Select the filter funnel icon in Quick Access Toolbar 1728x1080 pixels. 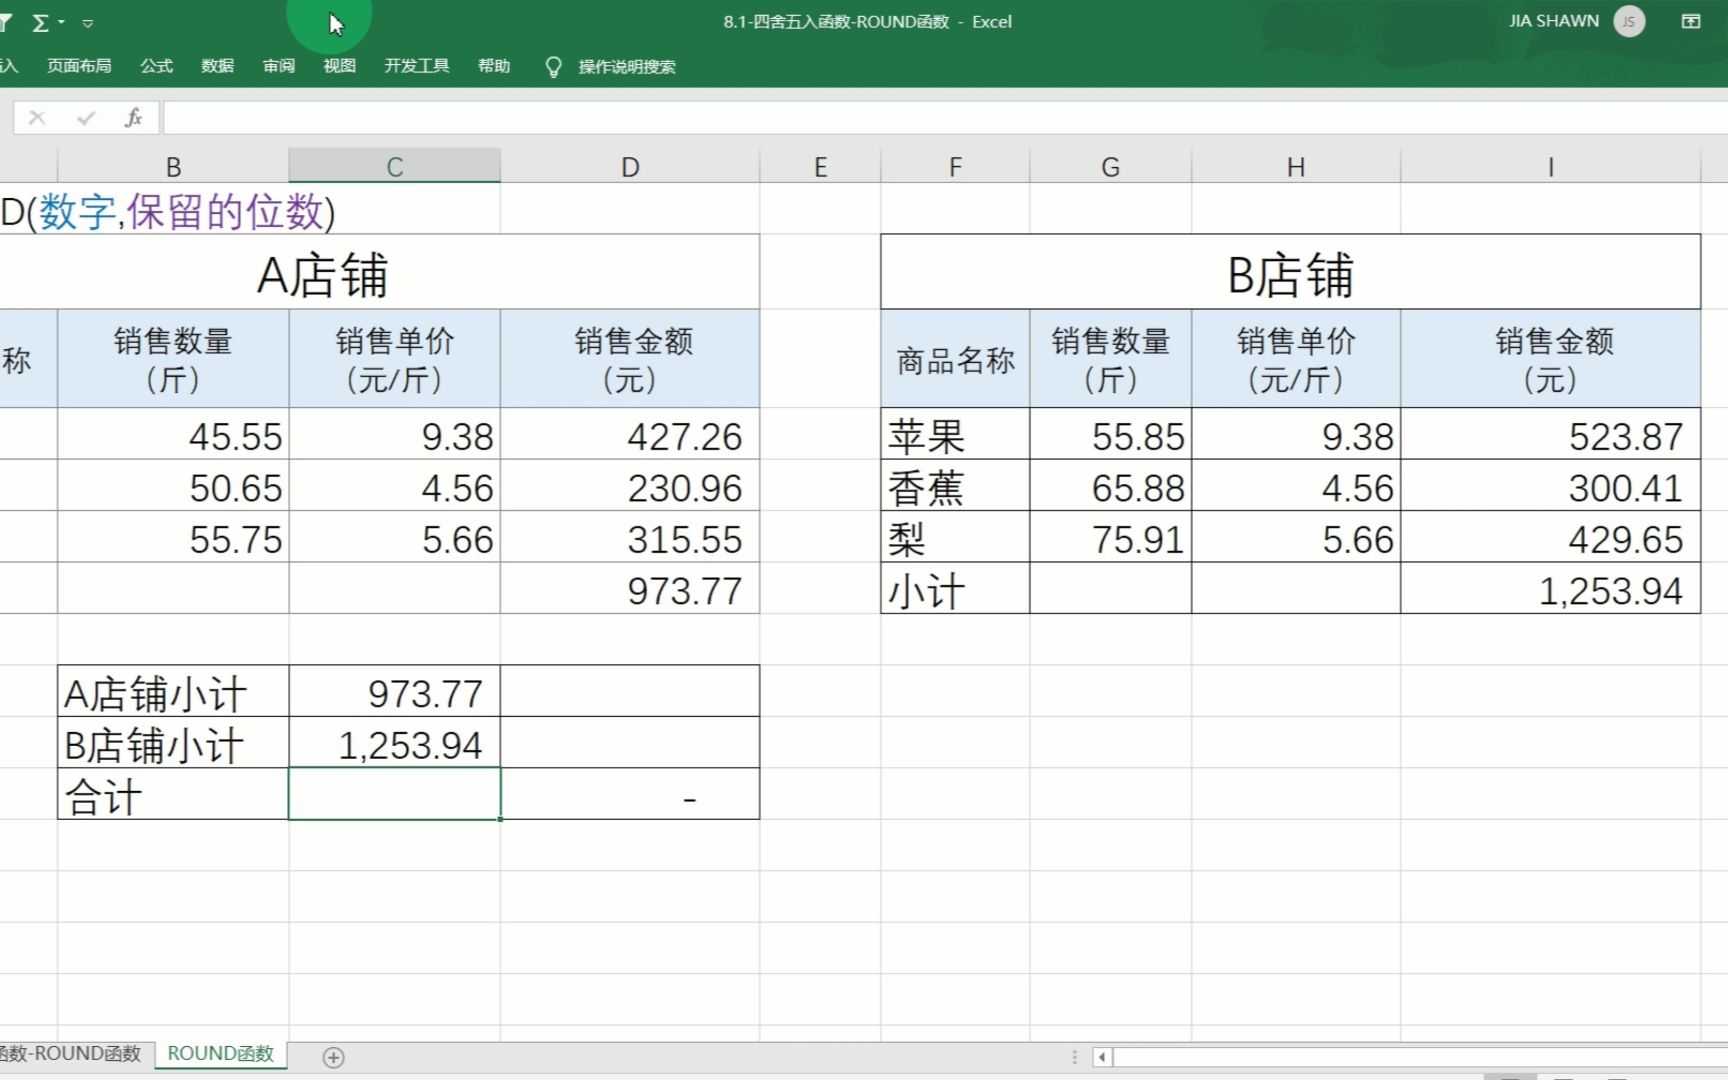tap(6, 21)
